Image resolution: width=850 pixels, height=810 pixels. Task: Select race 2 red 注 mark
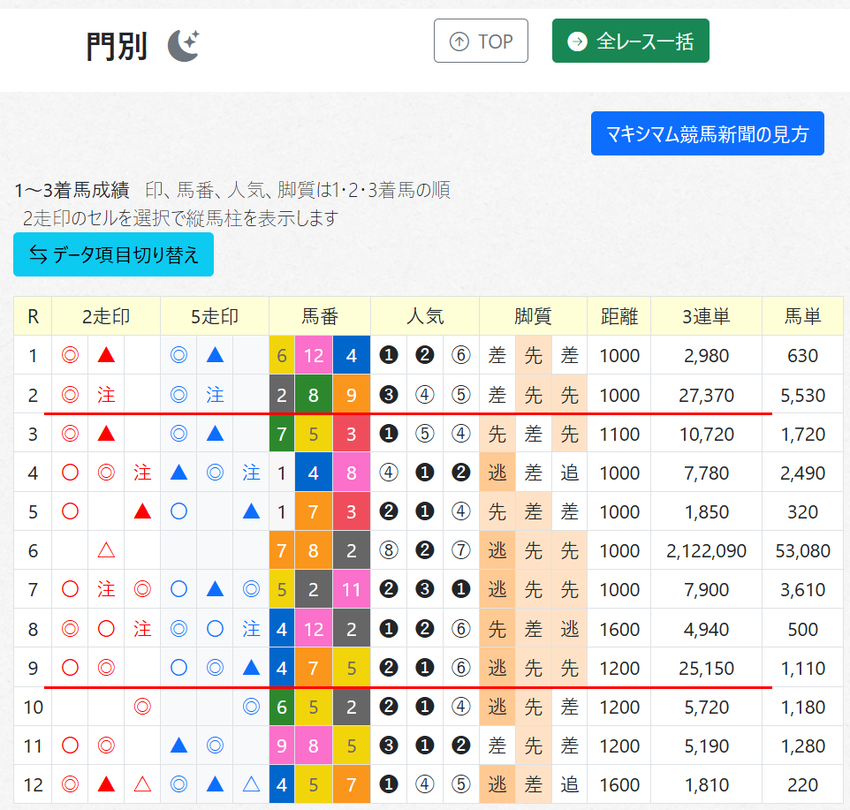[x=106, y=395]
